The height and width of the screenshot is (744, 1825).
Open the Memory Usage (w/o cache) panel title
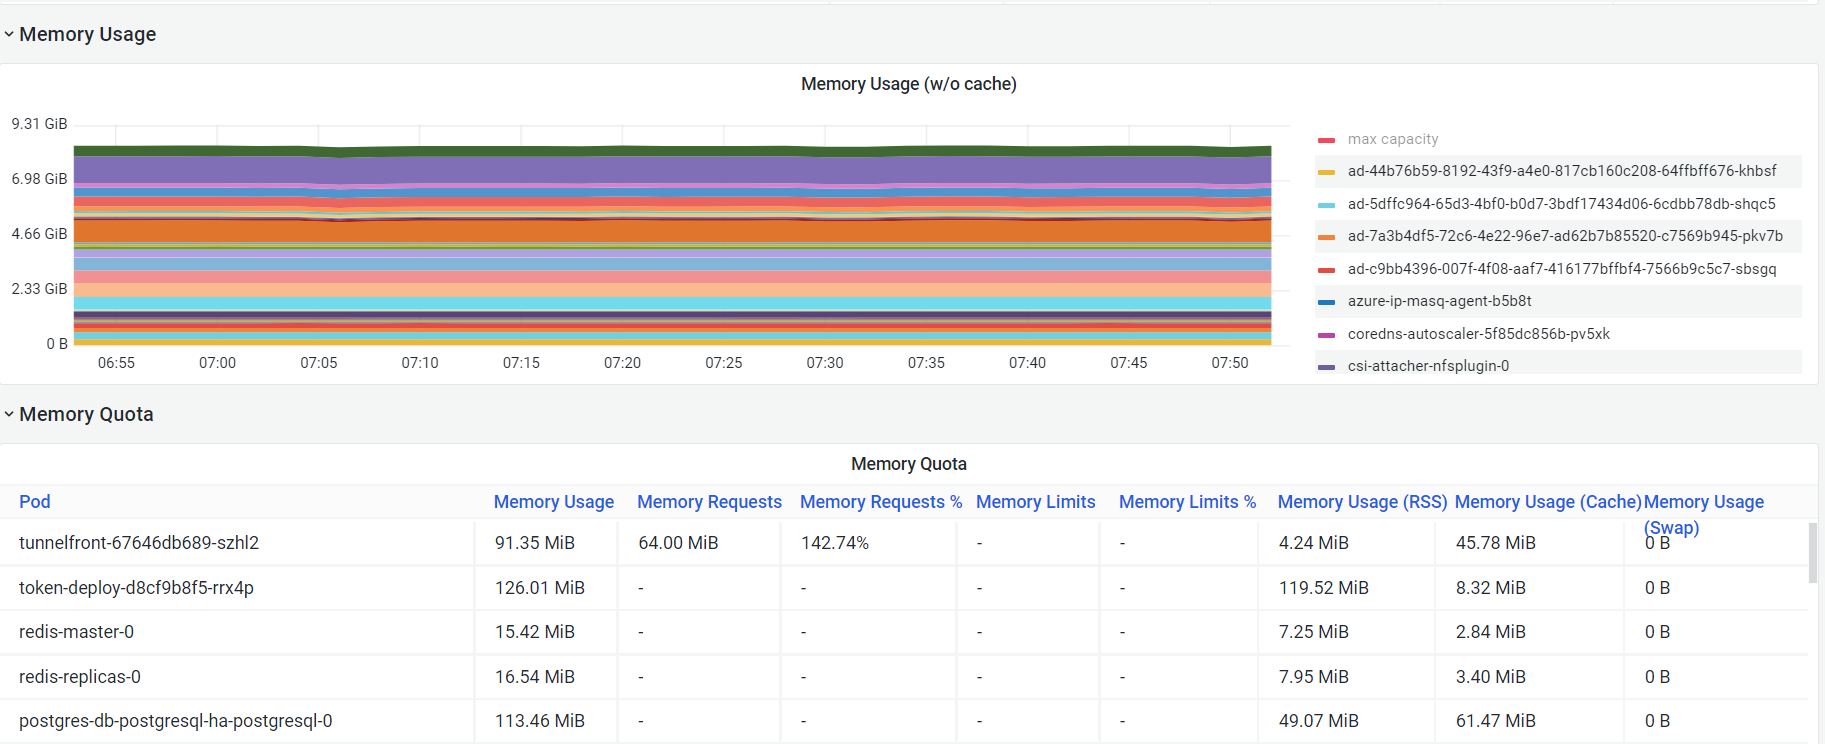[908, 84]
